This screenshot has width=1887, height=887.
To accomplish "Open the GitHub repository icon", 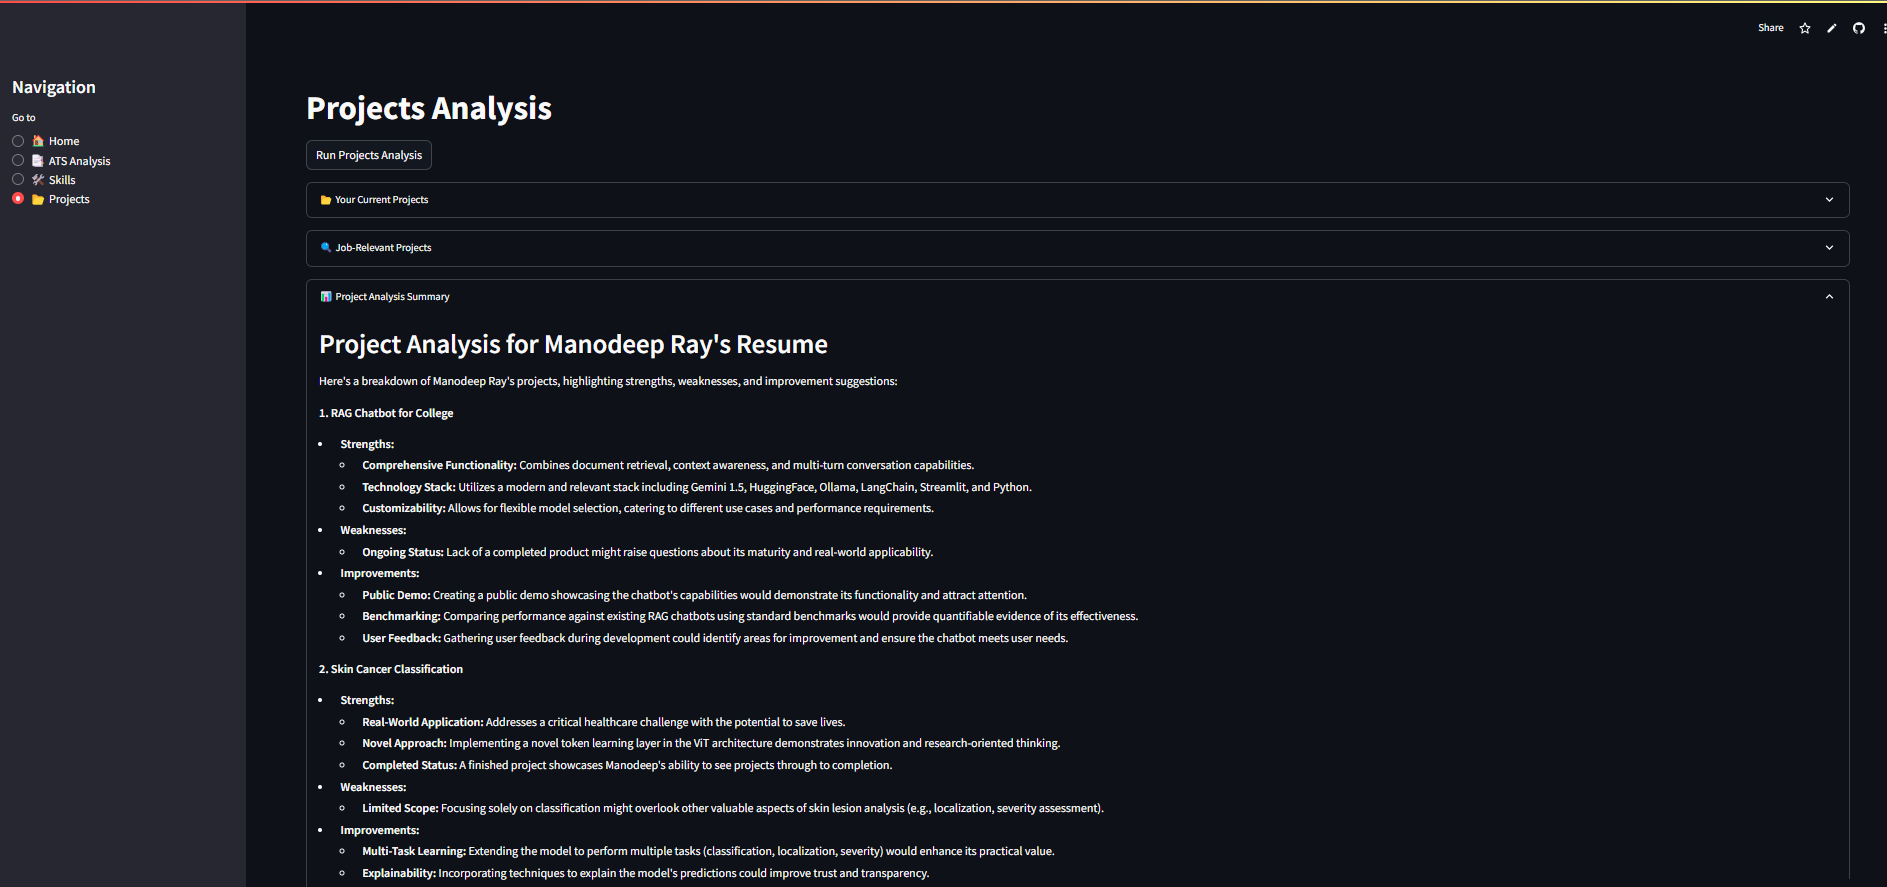I will [x=1859, y=28].
